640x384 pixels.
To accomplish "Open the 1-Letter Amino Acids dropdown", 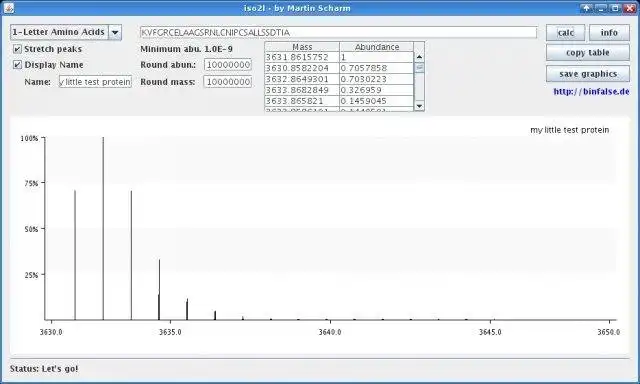I will (x=115, y=32).
